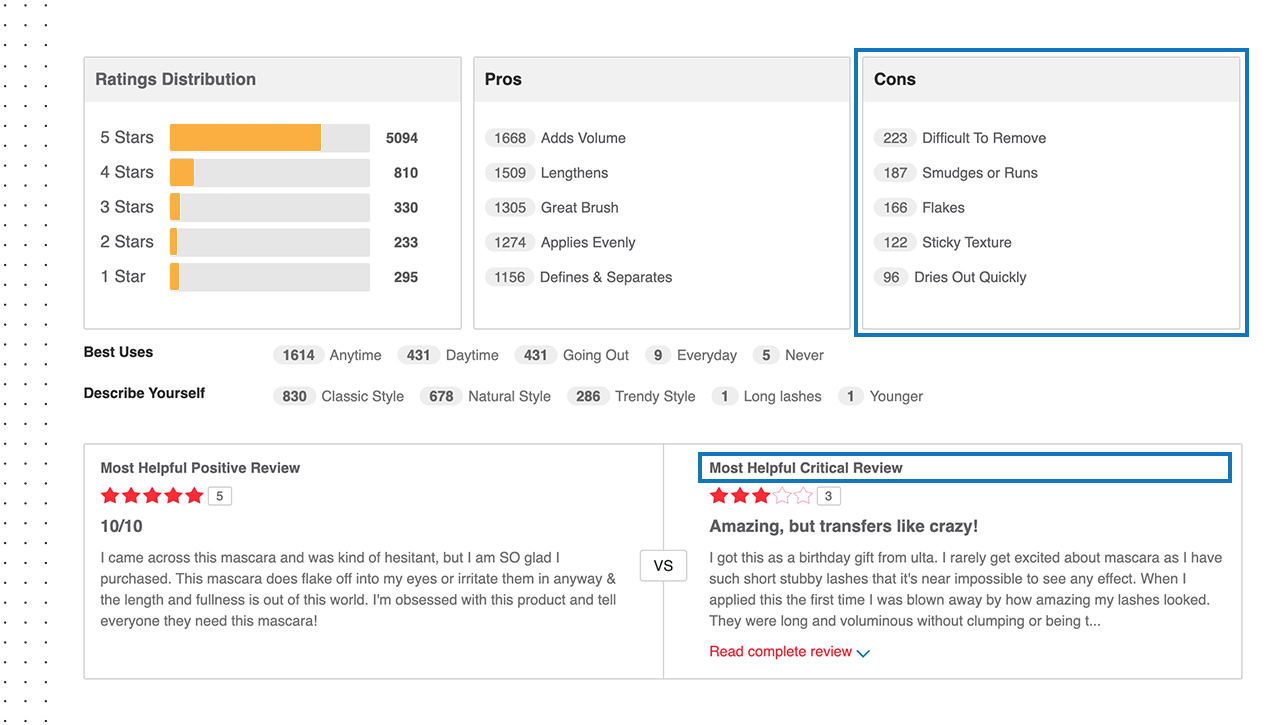The height and width of the screenshot is (725, 1280).
Task: Filter by Sticky Texture con
Action: point(943,243)
